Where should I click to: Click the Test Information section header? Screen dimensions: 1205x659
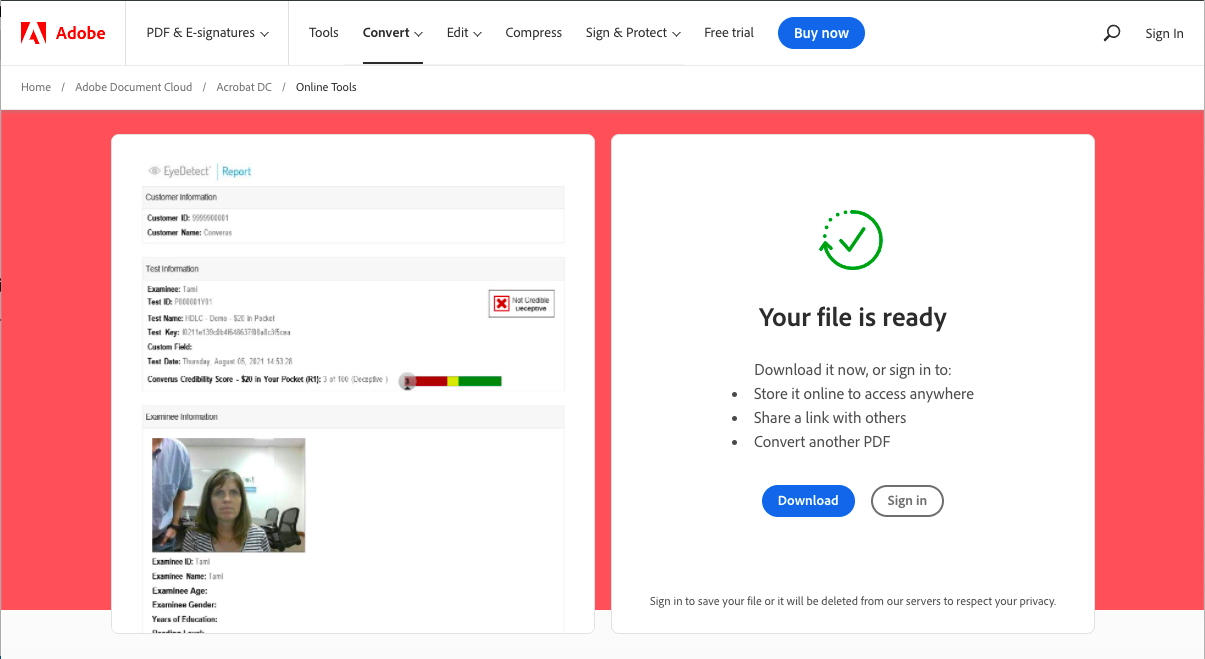coord(353,269)
